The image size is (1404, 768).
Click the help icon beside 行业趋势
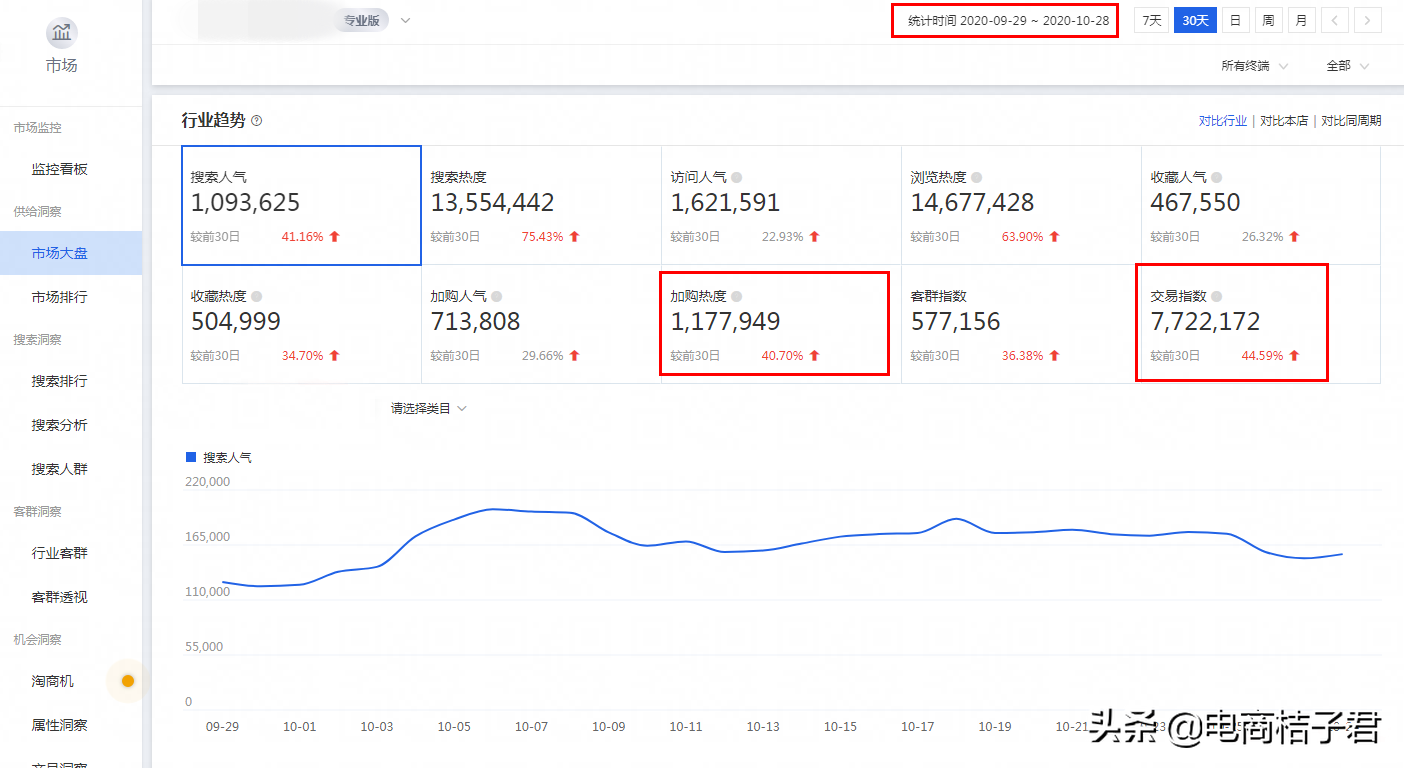[x=257, y=121]
